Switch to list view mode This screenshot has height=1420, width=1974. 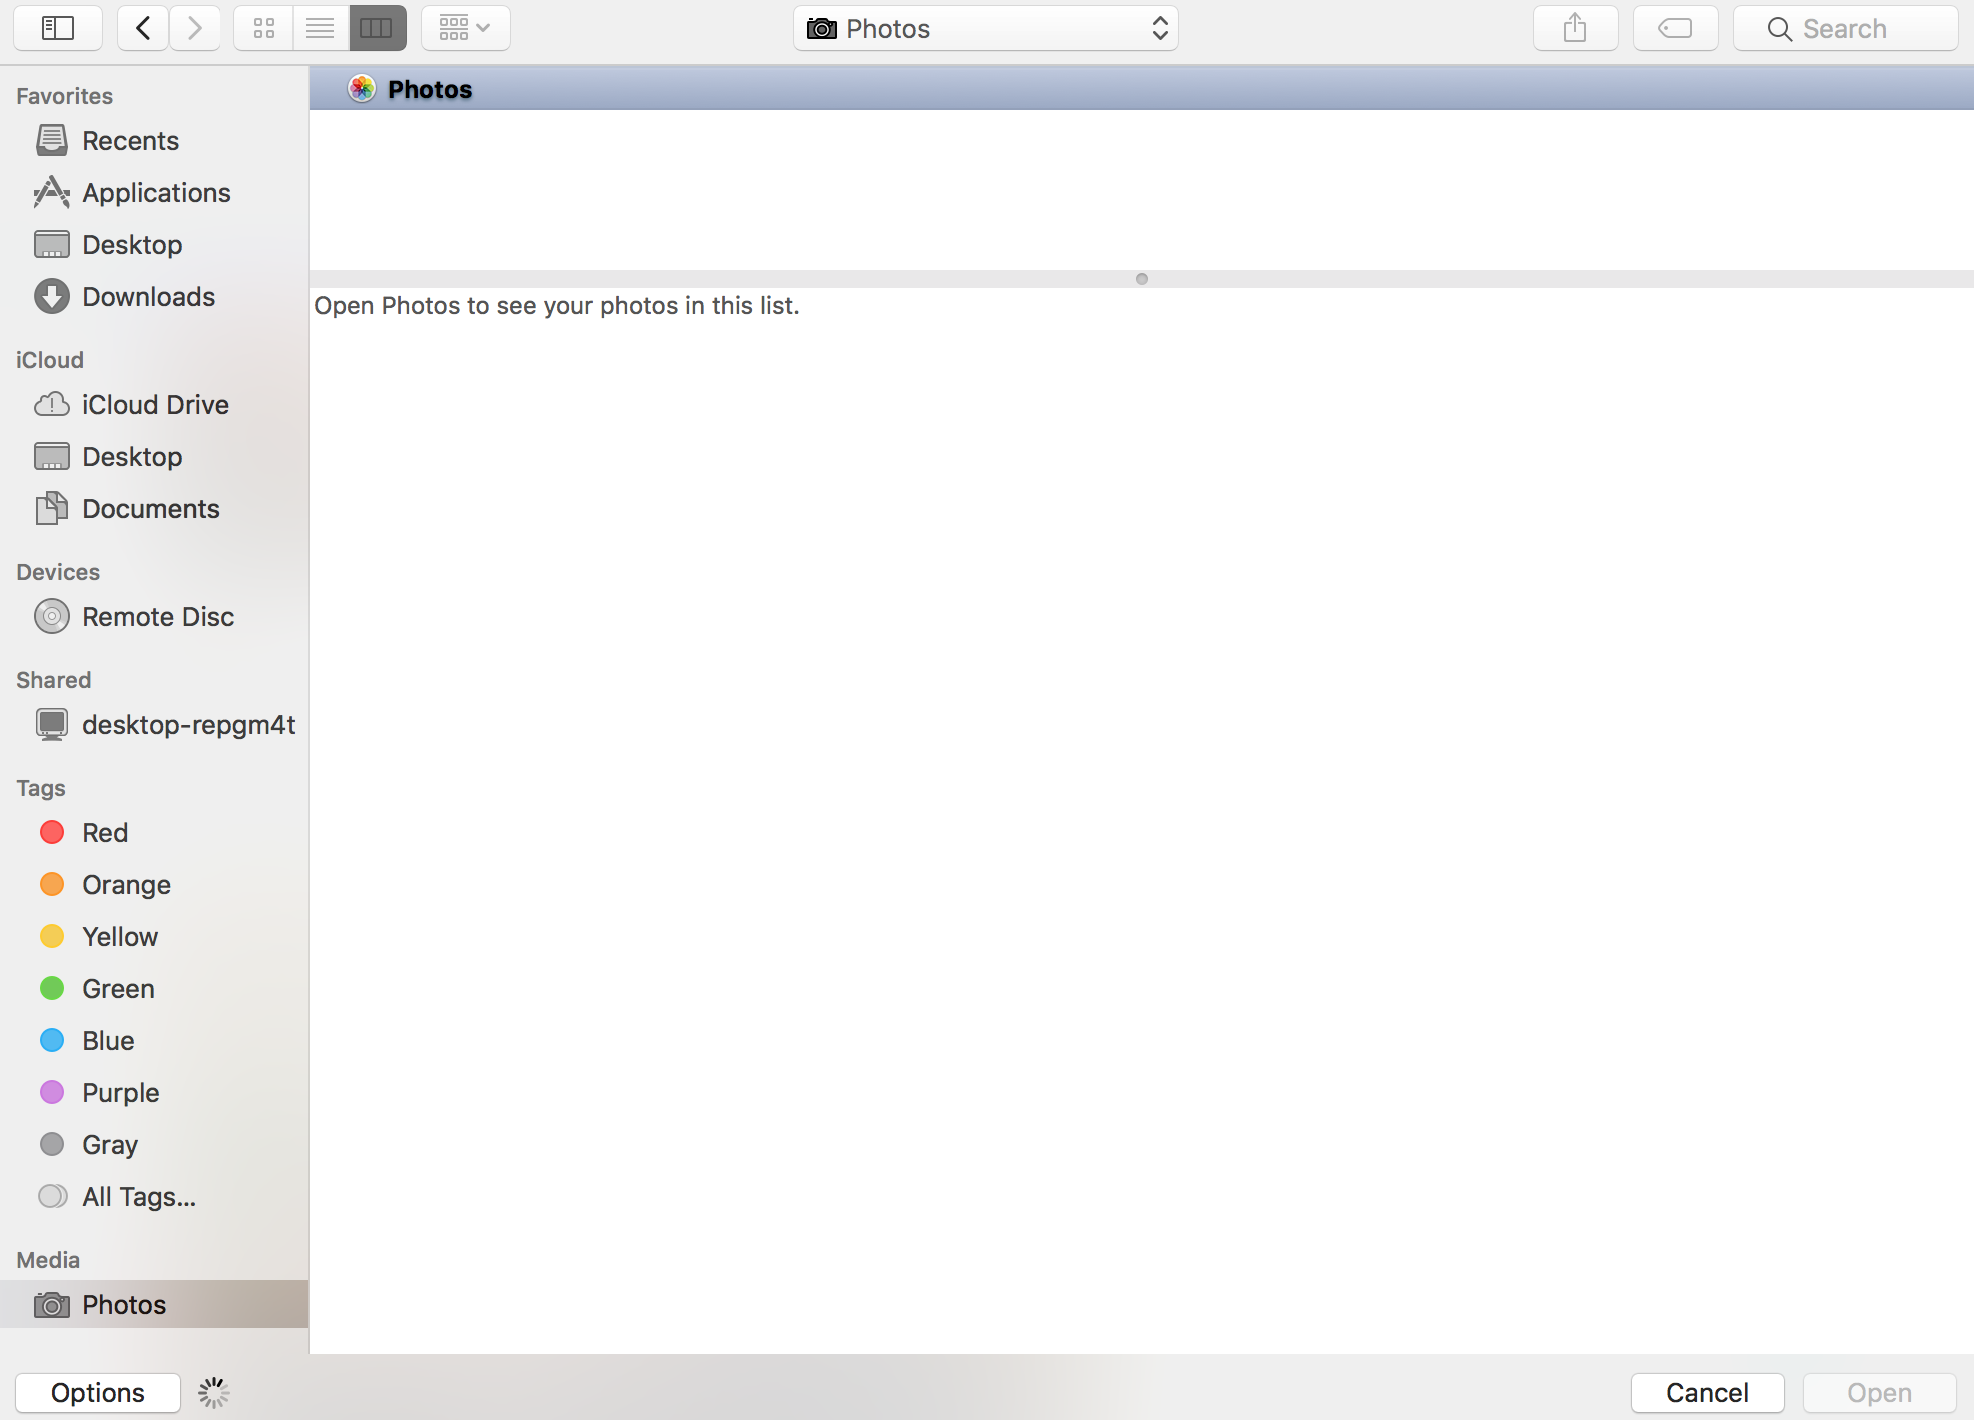(320, 28)
